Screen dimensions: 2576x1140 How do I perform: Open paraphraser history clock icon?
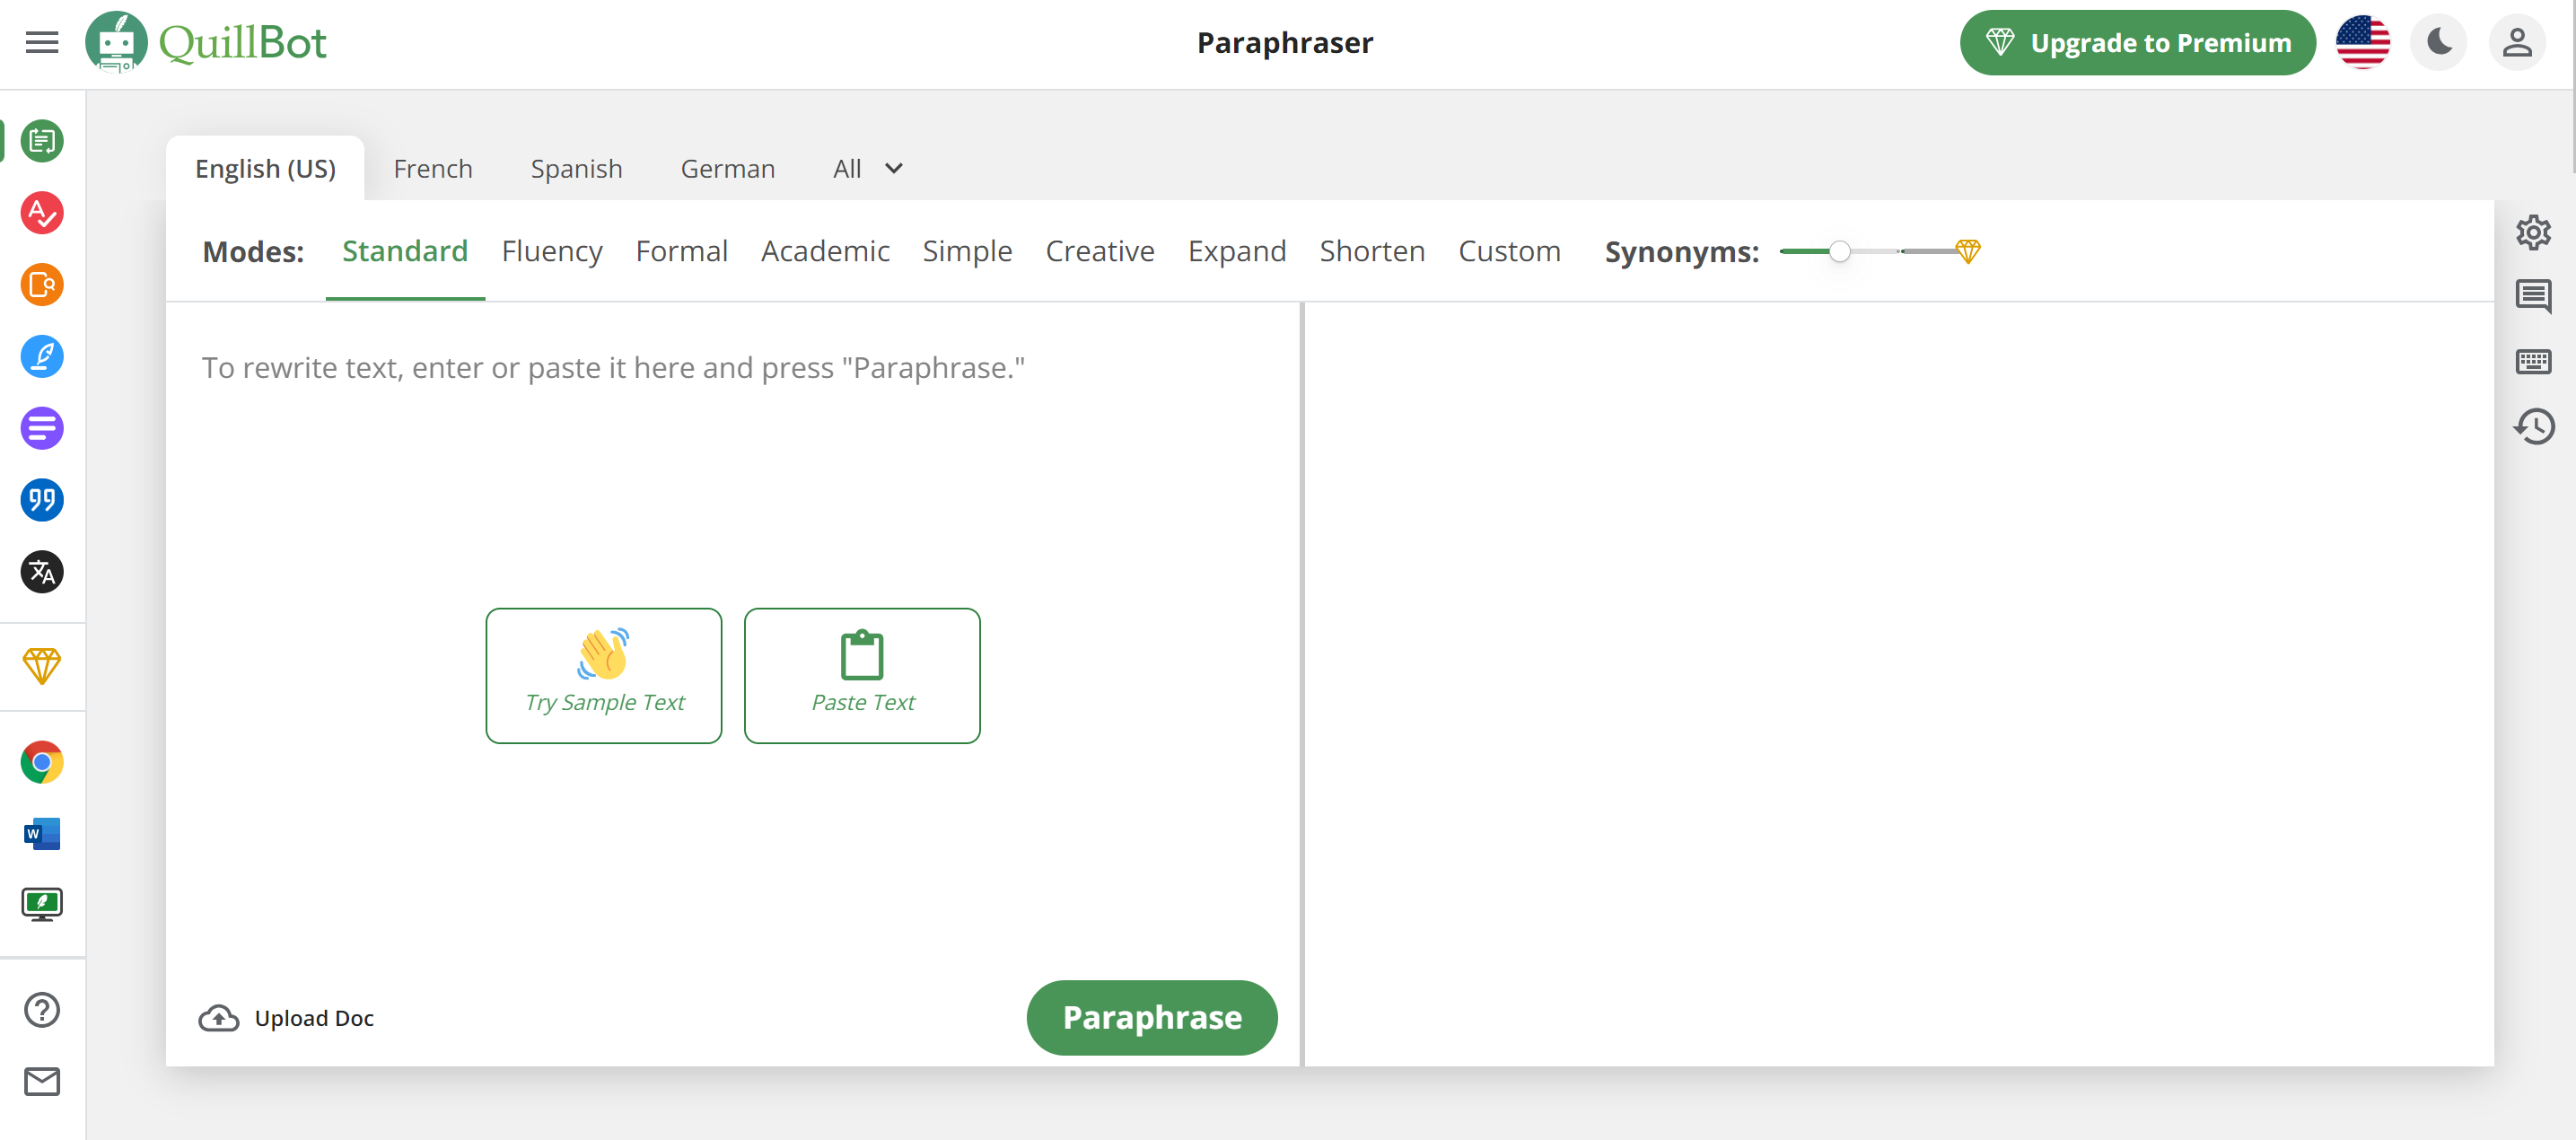[2533, 427]
